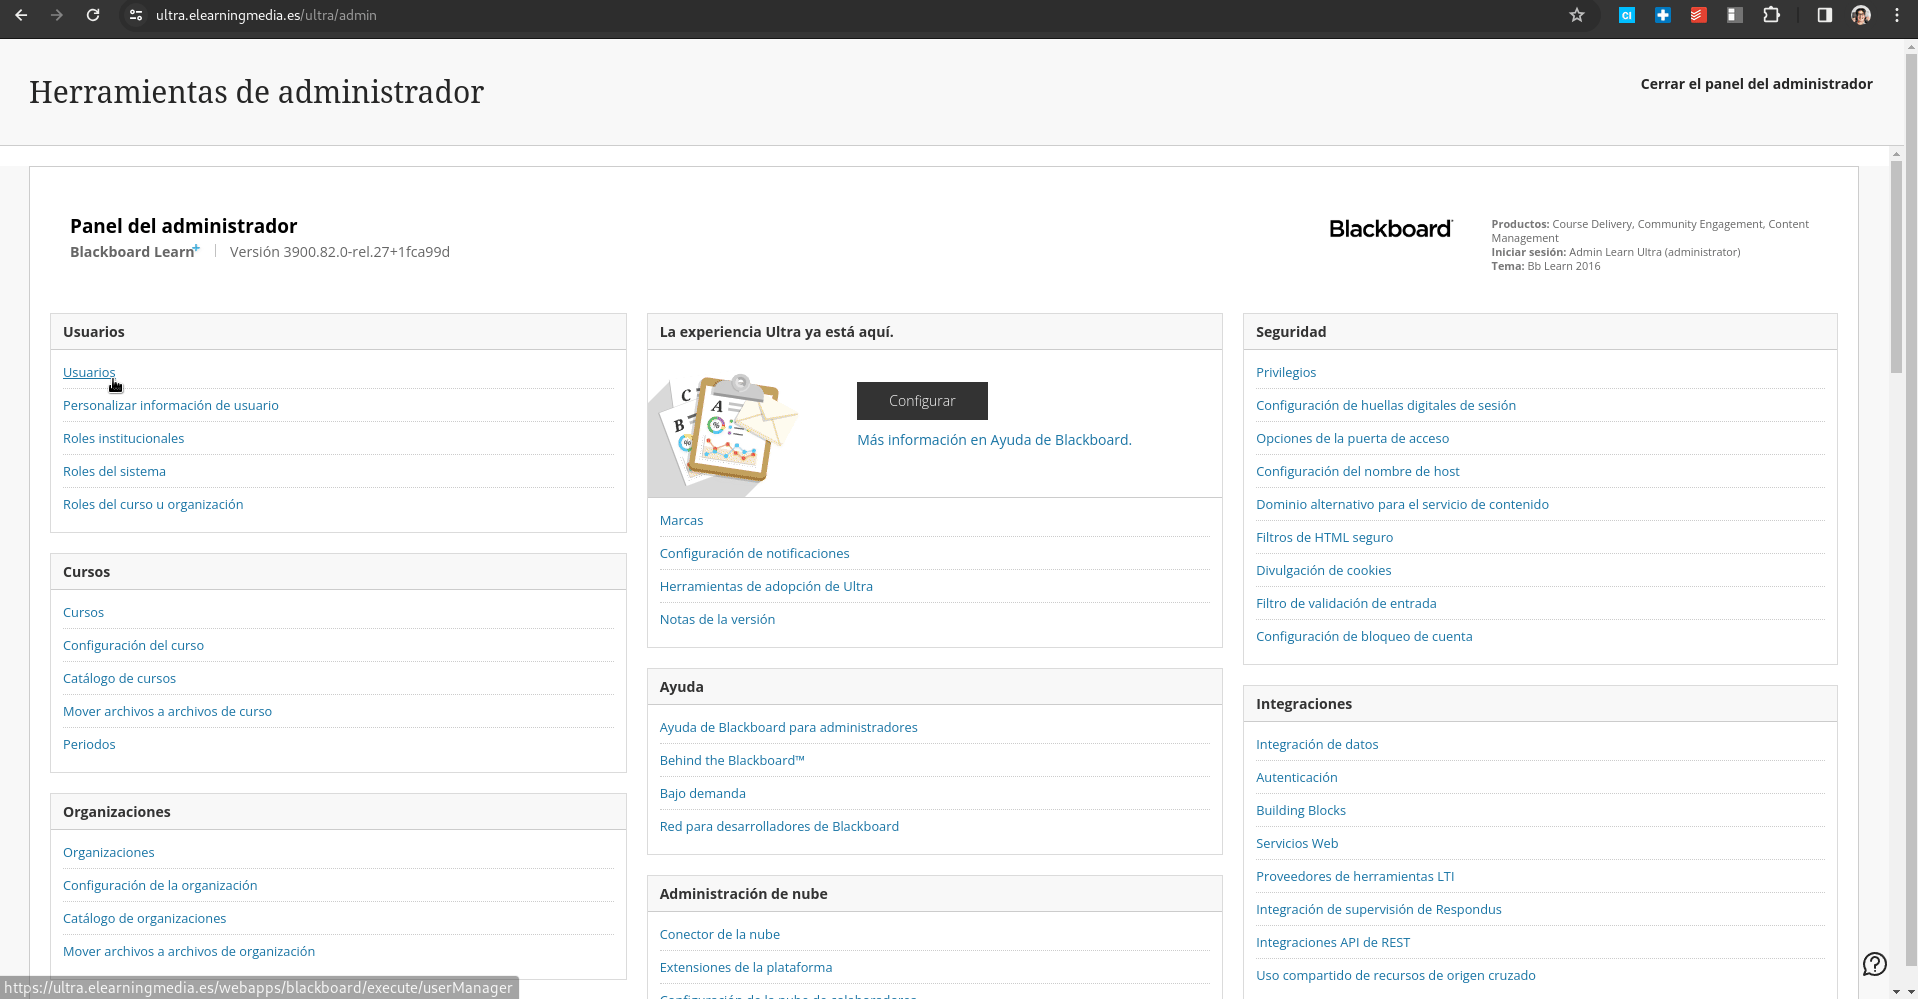Viewport: 1918px width, 999px height.
Task: Open the Periodos link
Action: point(89,744)
